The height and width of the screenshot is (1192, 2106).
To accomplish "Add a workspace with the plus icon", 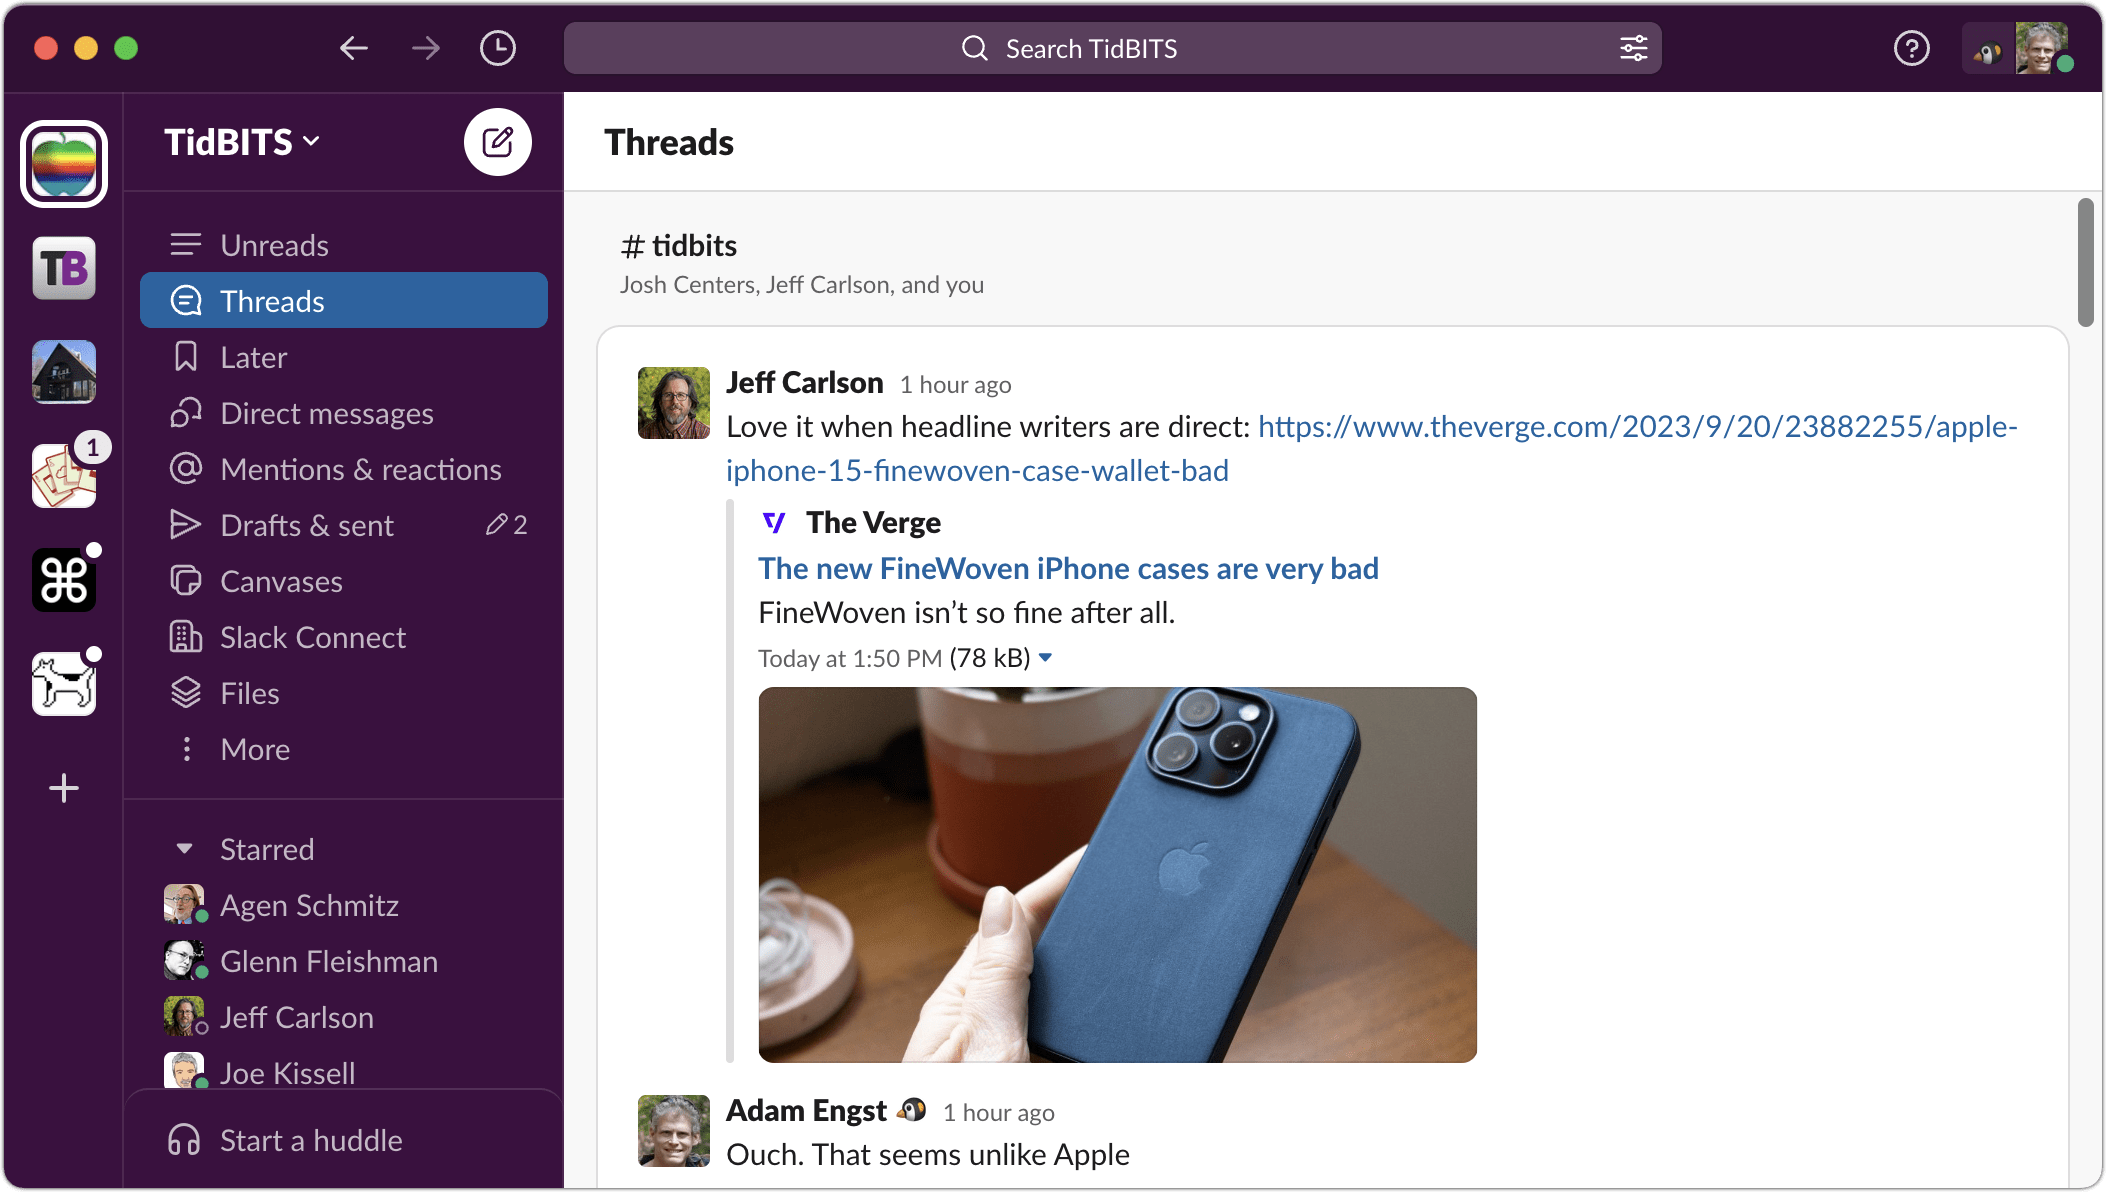I will tap(64, 788).
